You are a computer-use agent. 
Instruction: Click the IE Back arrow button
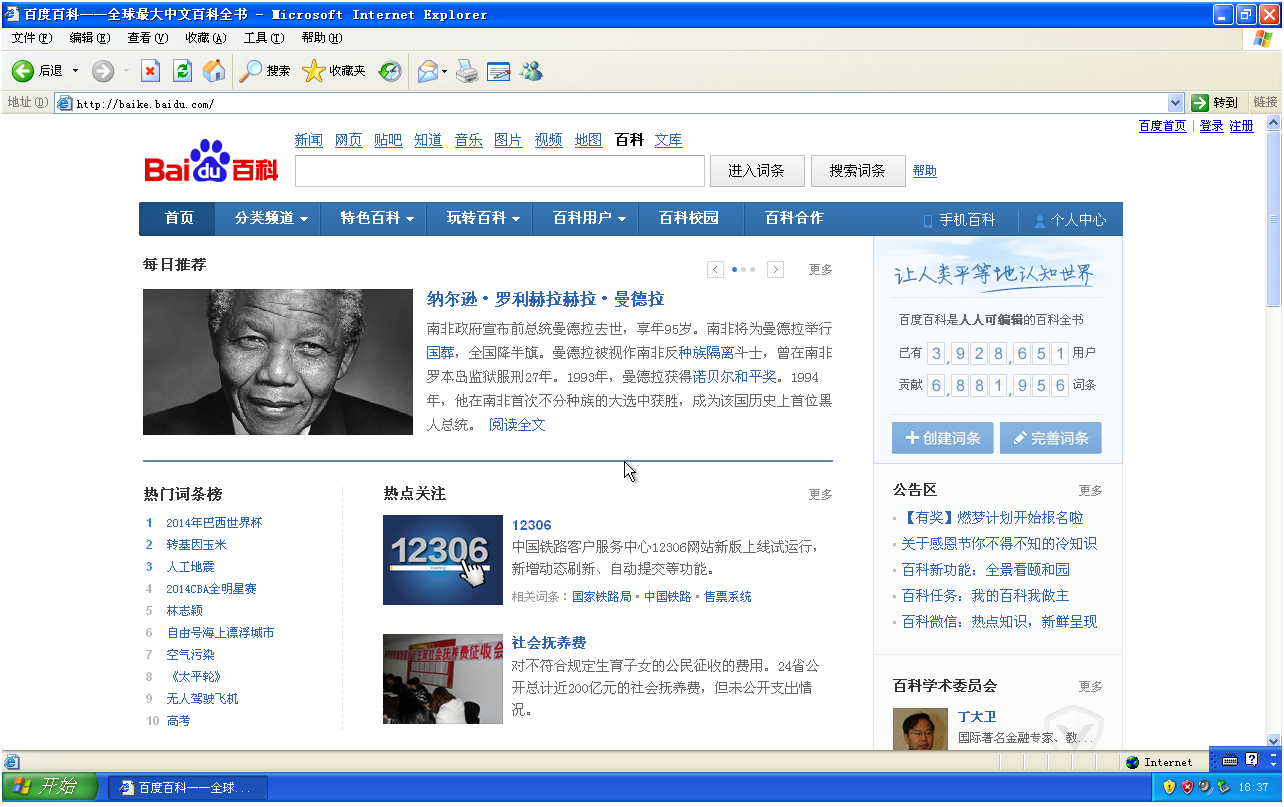click(23, 71)
